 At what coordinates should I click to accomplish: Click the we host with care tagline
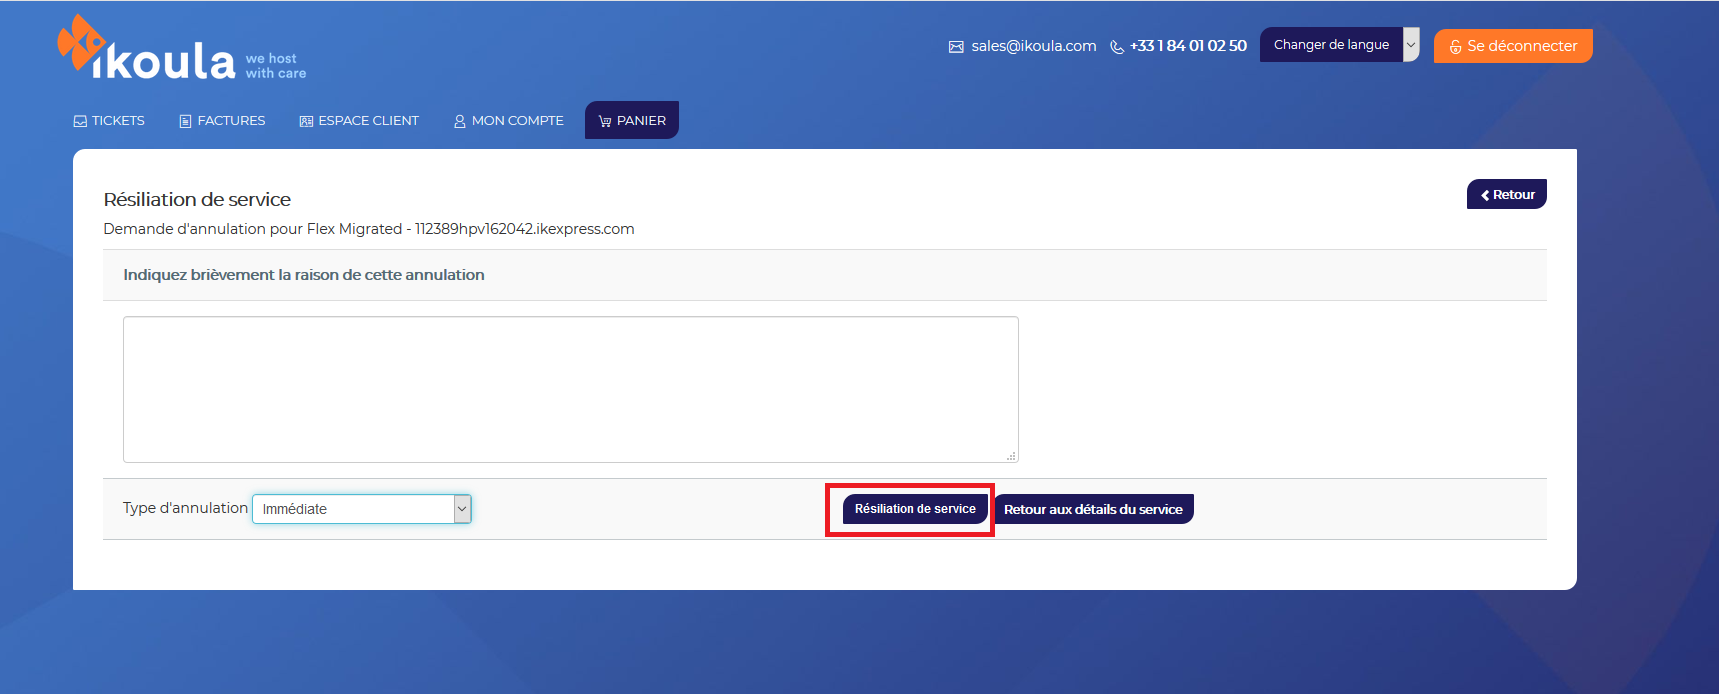tap(276, 66)
